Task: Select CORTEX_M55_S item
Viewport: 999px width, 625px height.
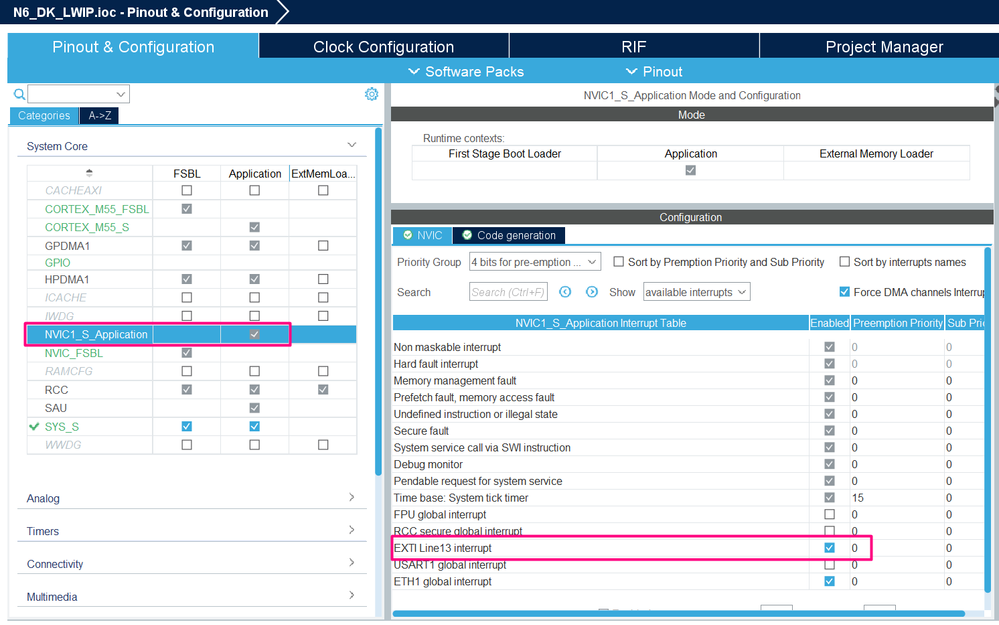Action: coord(87,227)
